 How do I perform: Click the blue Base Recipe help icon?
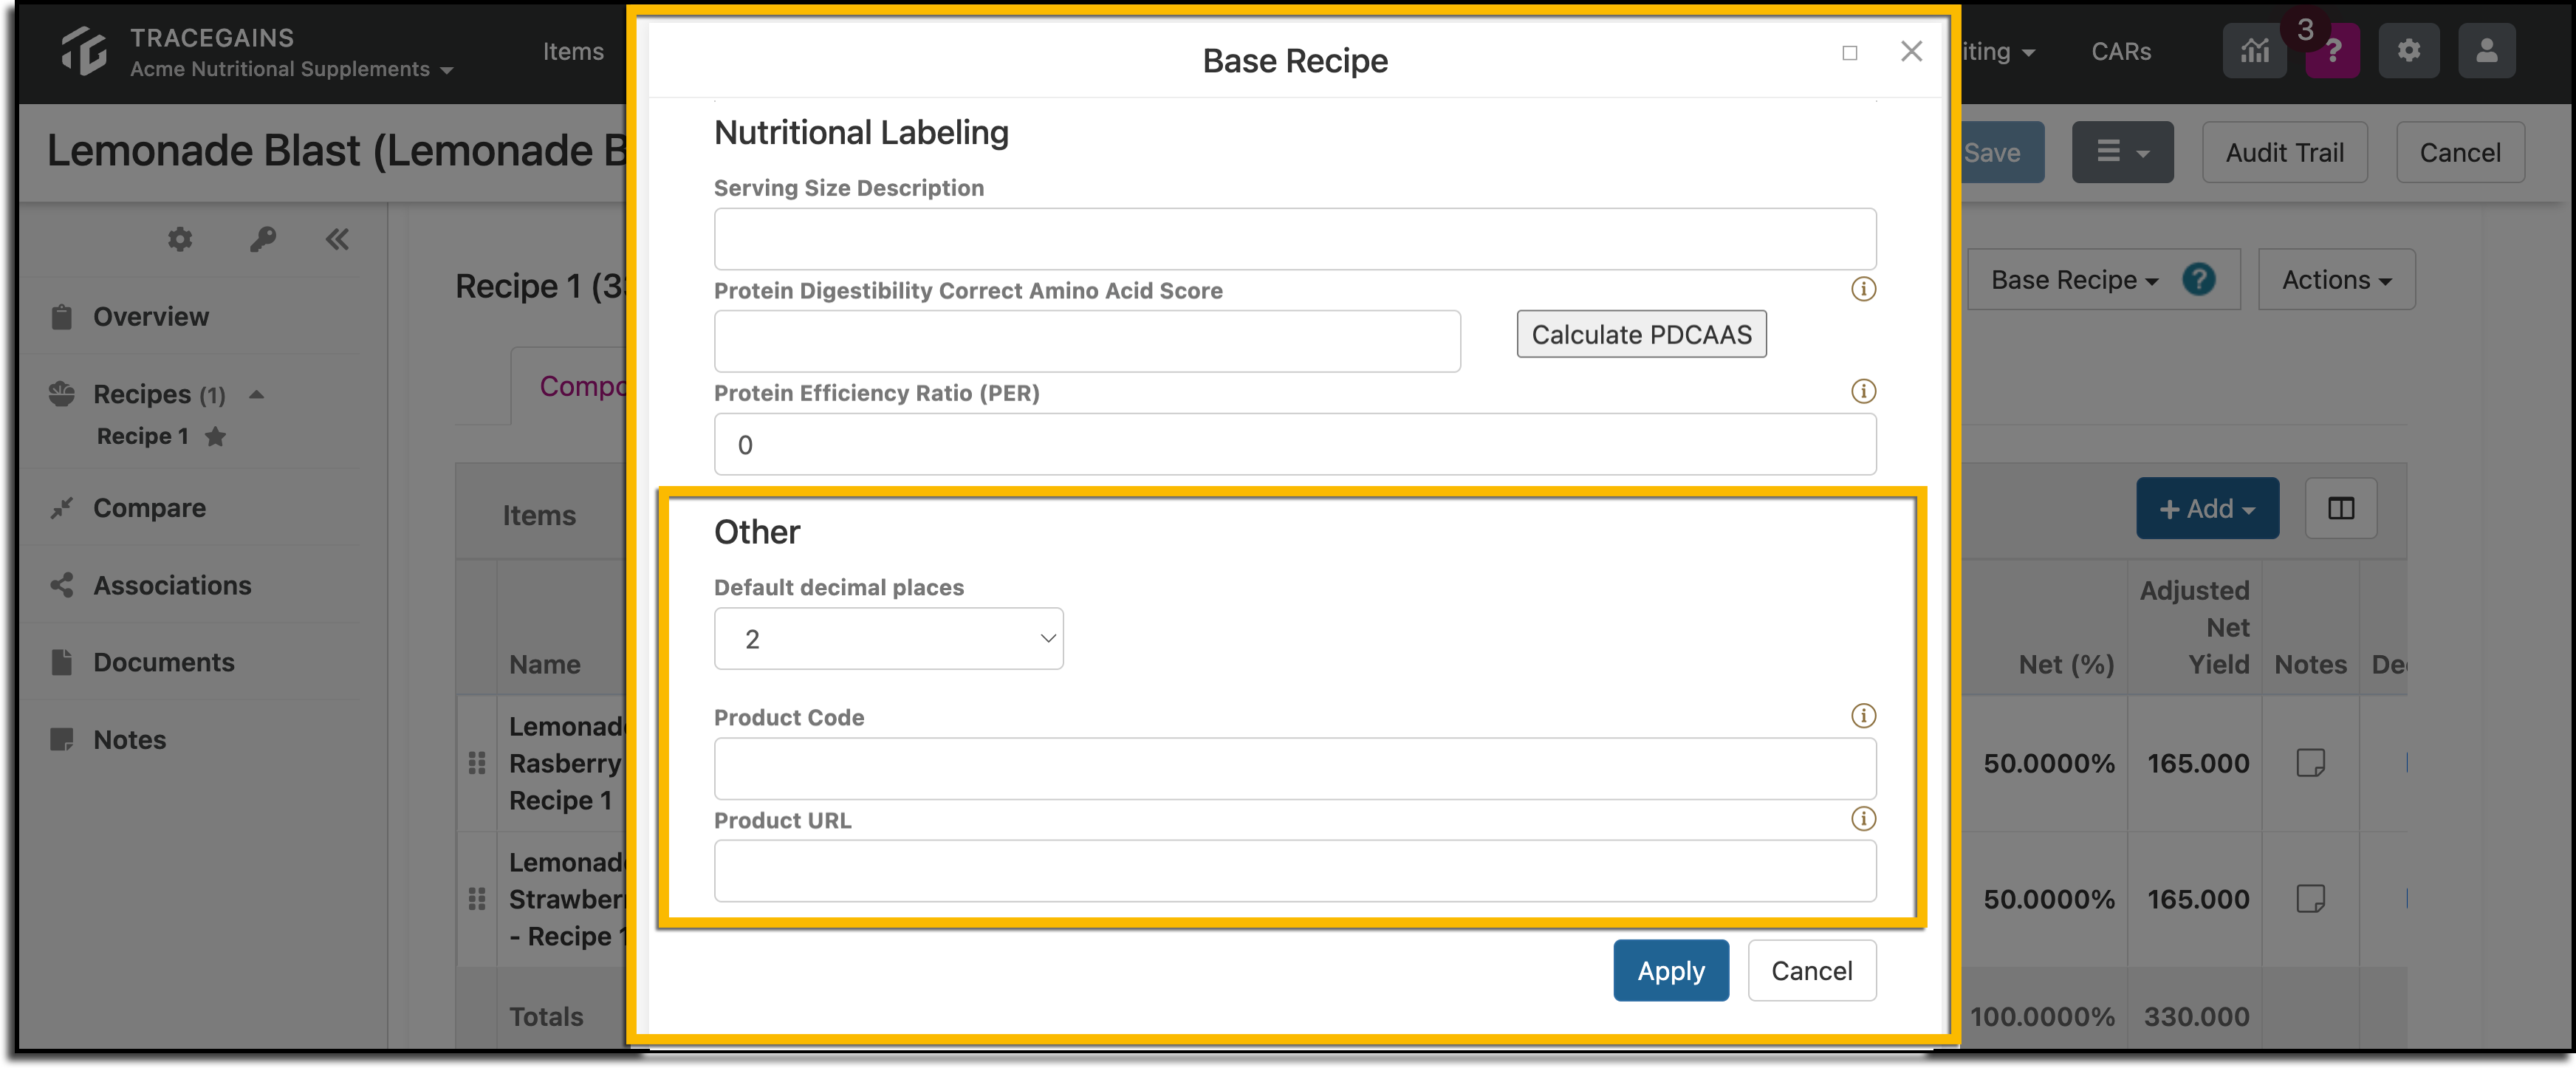pos(2198,279)
